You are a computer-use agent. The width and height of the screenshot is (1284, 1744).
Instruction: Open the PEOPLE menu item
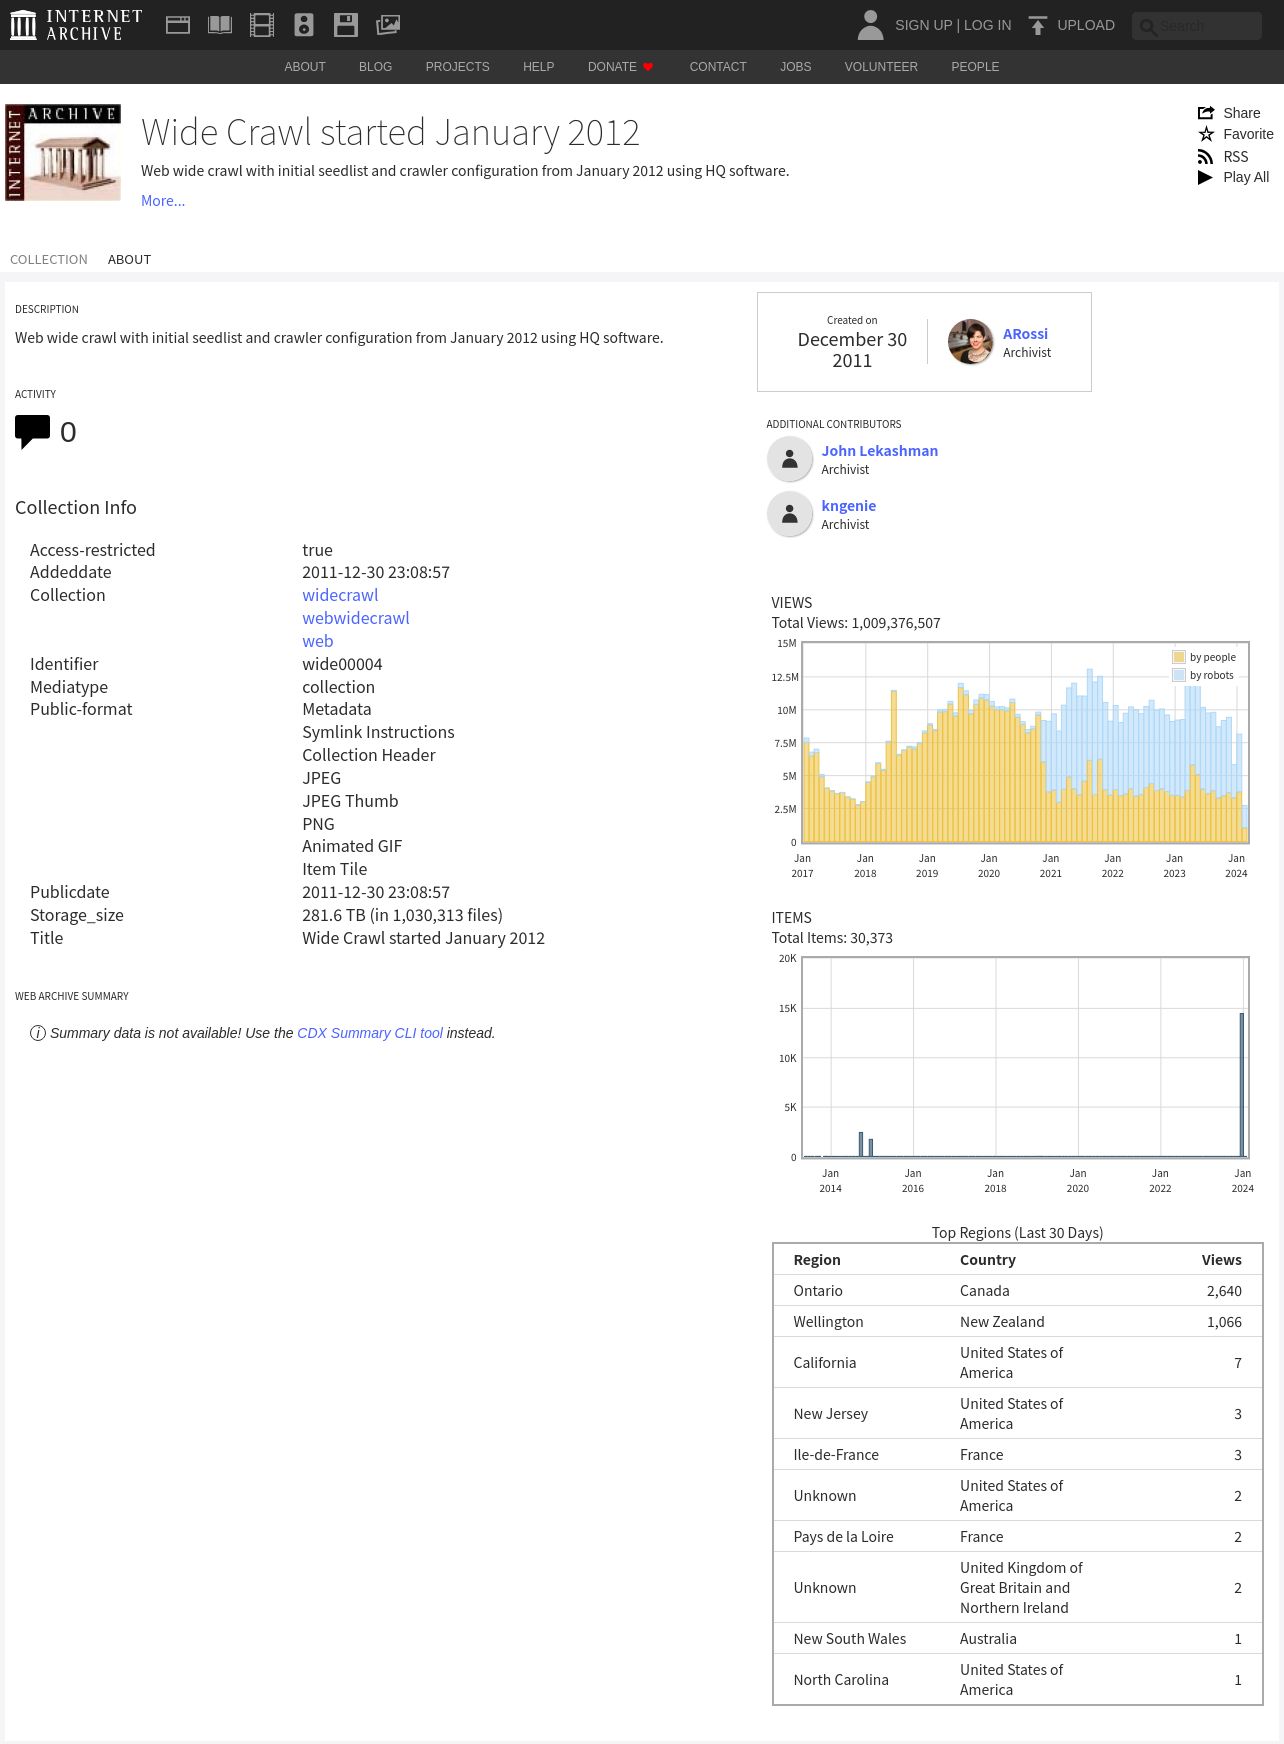pos(975,67)
